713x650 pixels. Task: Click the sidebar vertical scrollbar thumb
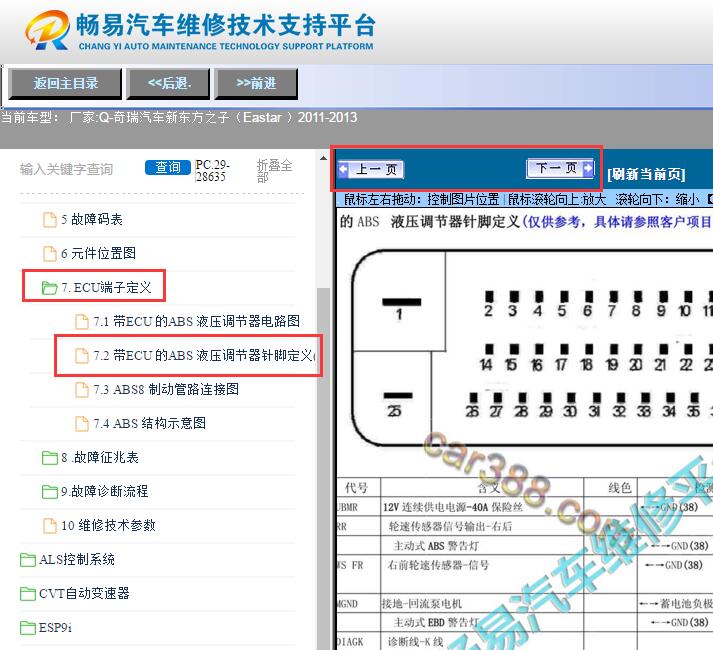323,469
